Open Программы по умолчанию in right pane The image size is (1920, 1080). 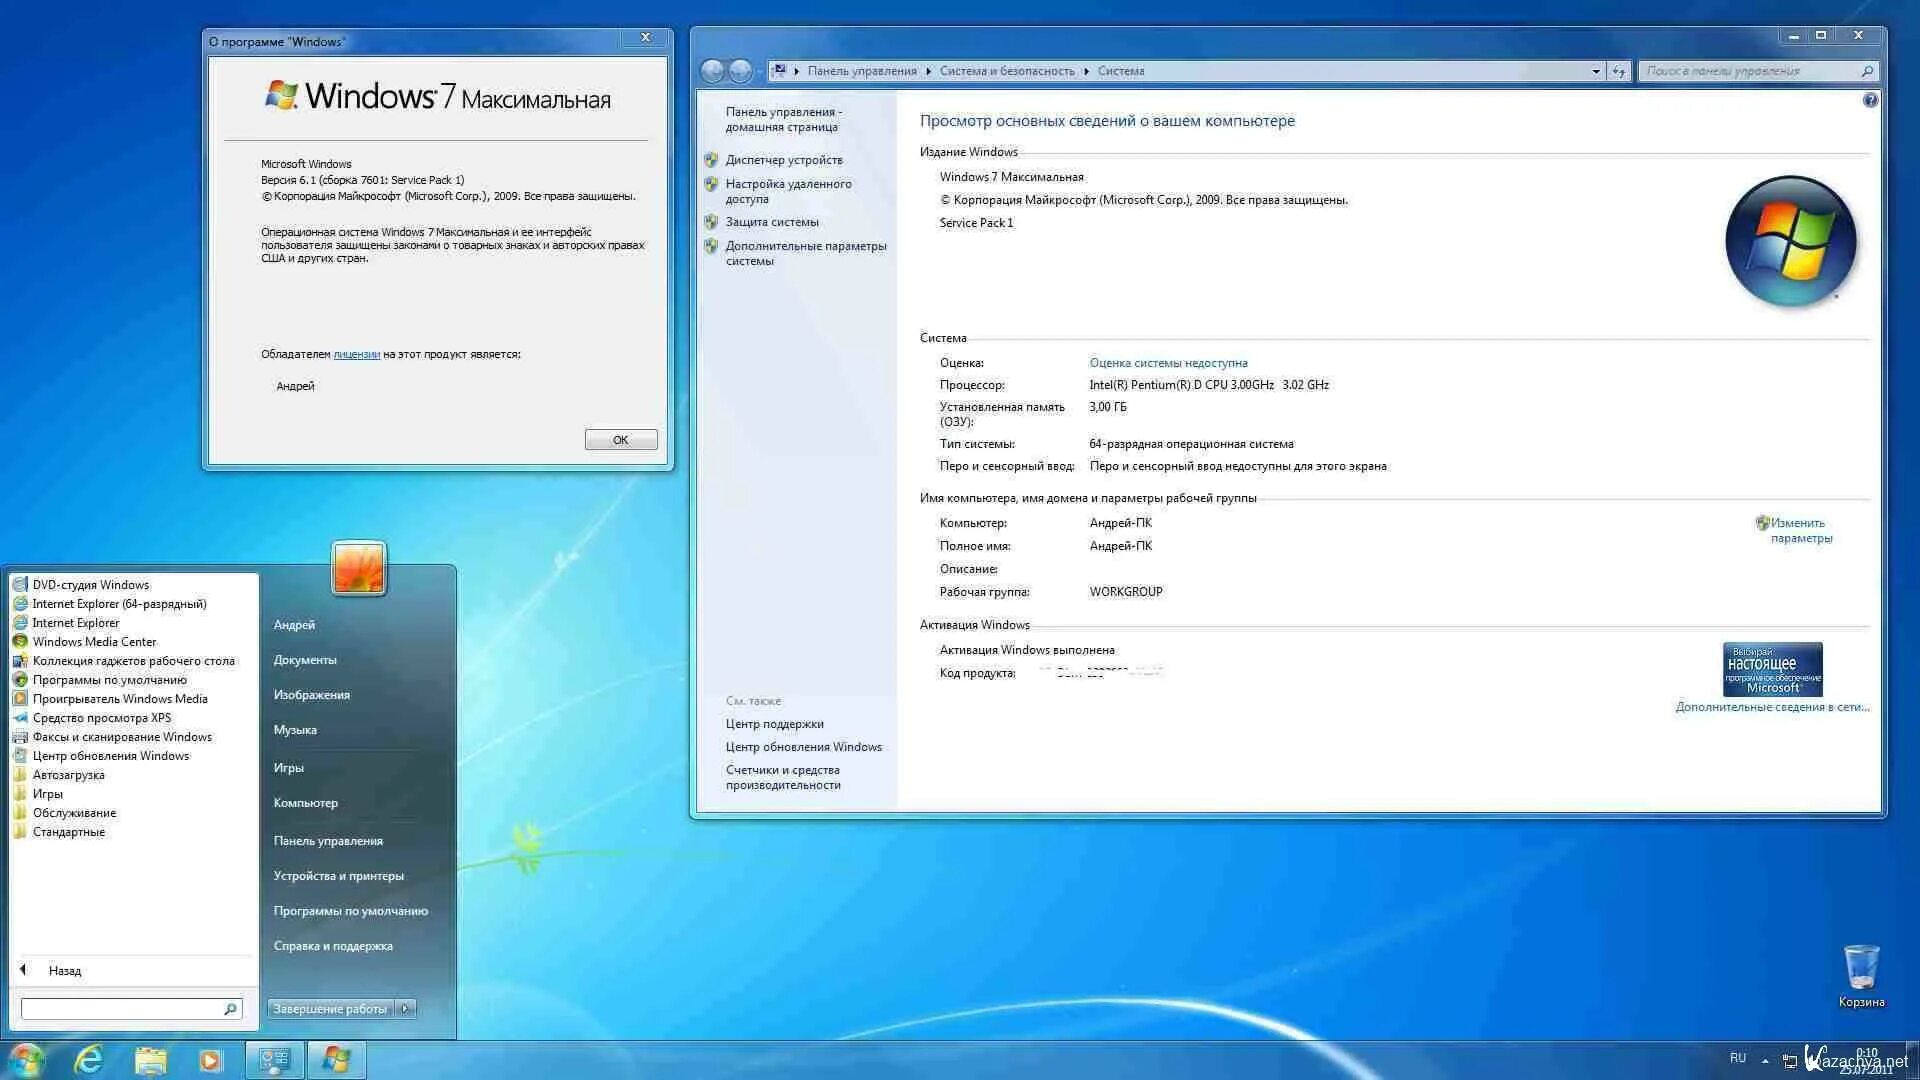tap(351, 911)
